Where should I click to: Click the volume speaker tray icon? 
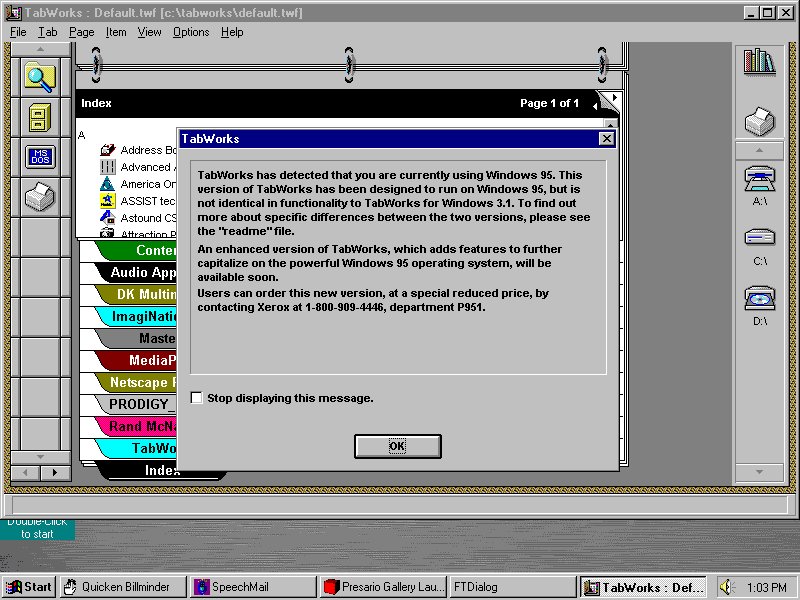pos(727,587)
